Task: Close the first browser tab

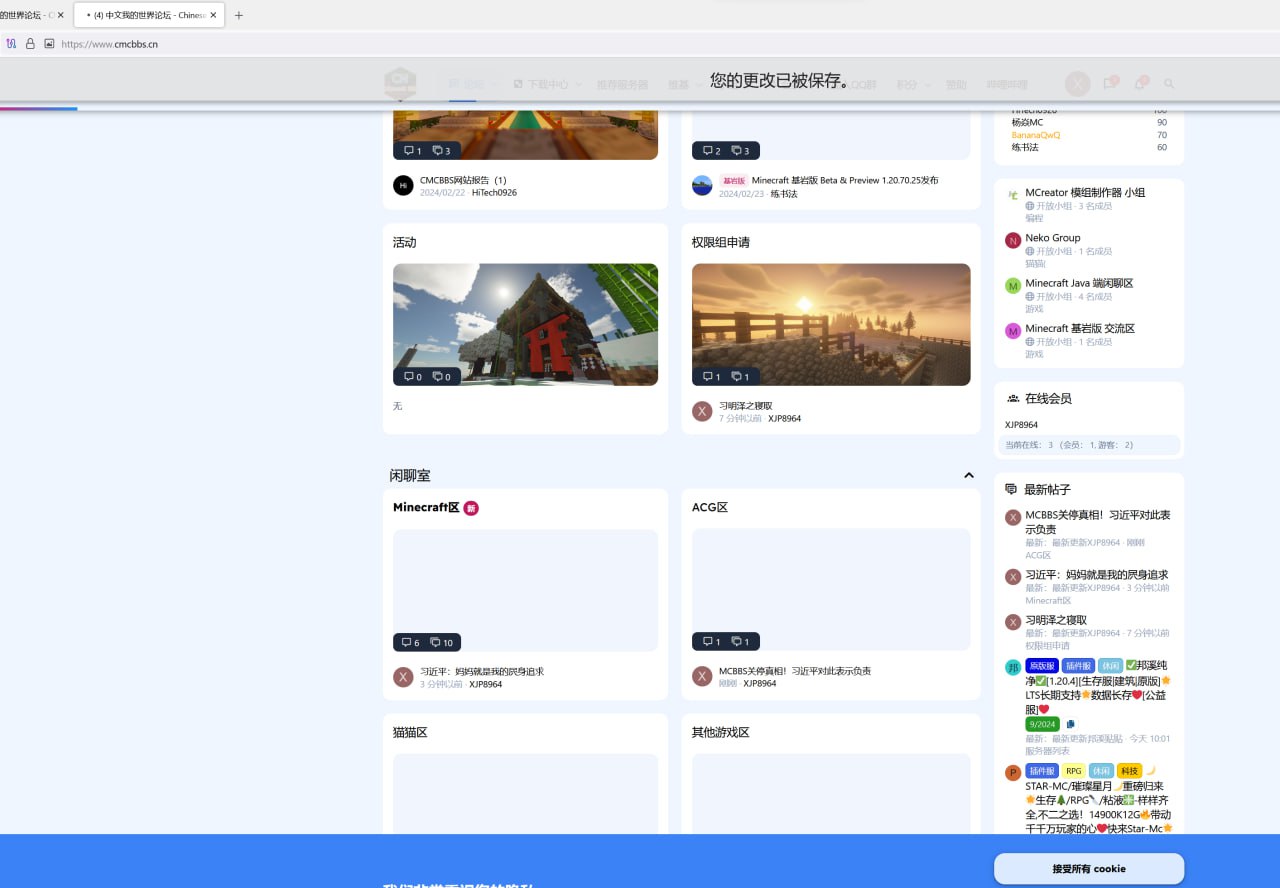Action: click(x=61, y=15)
